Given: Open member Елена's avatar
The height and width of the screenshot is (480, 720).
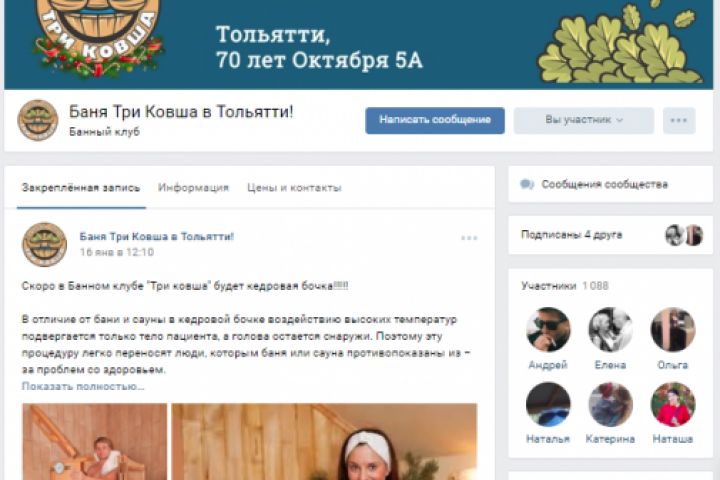Looking at the screenshot, I should point(610,330).
